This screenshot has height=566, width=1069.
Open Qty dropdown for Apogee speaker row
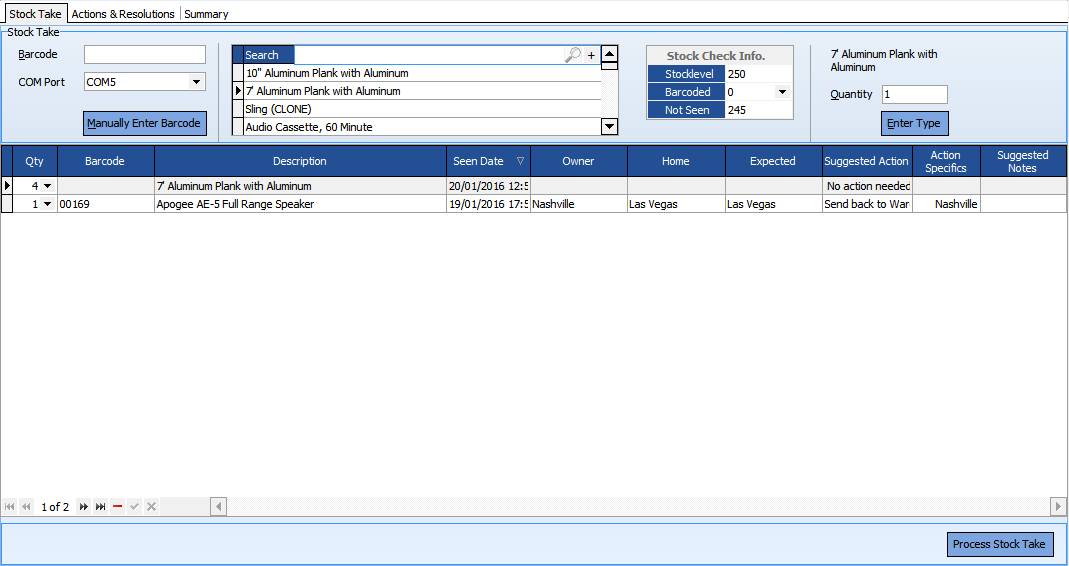point(47,204)
